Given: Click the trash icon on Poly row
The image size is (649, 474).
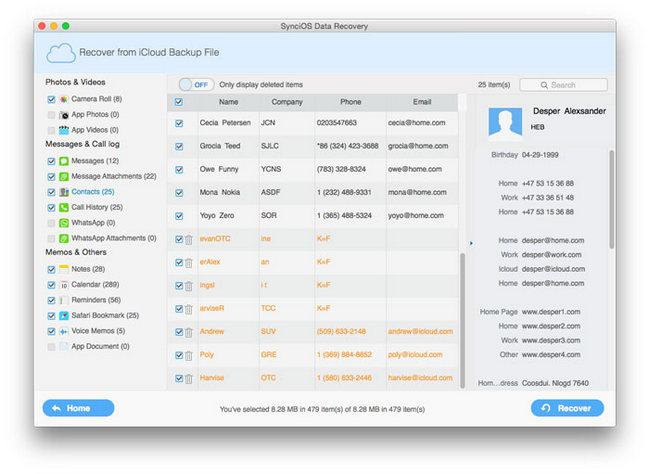Looking at the screenshot, I should [189, 355].
